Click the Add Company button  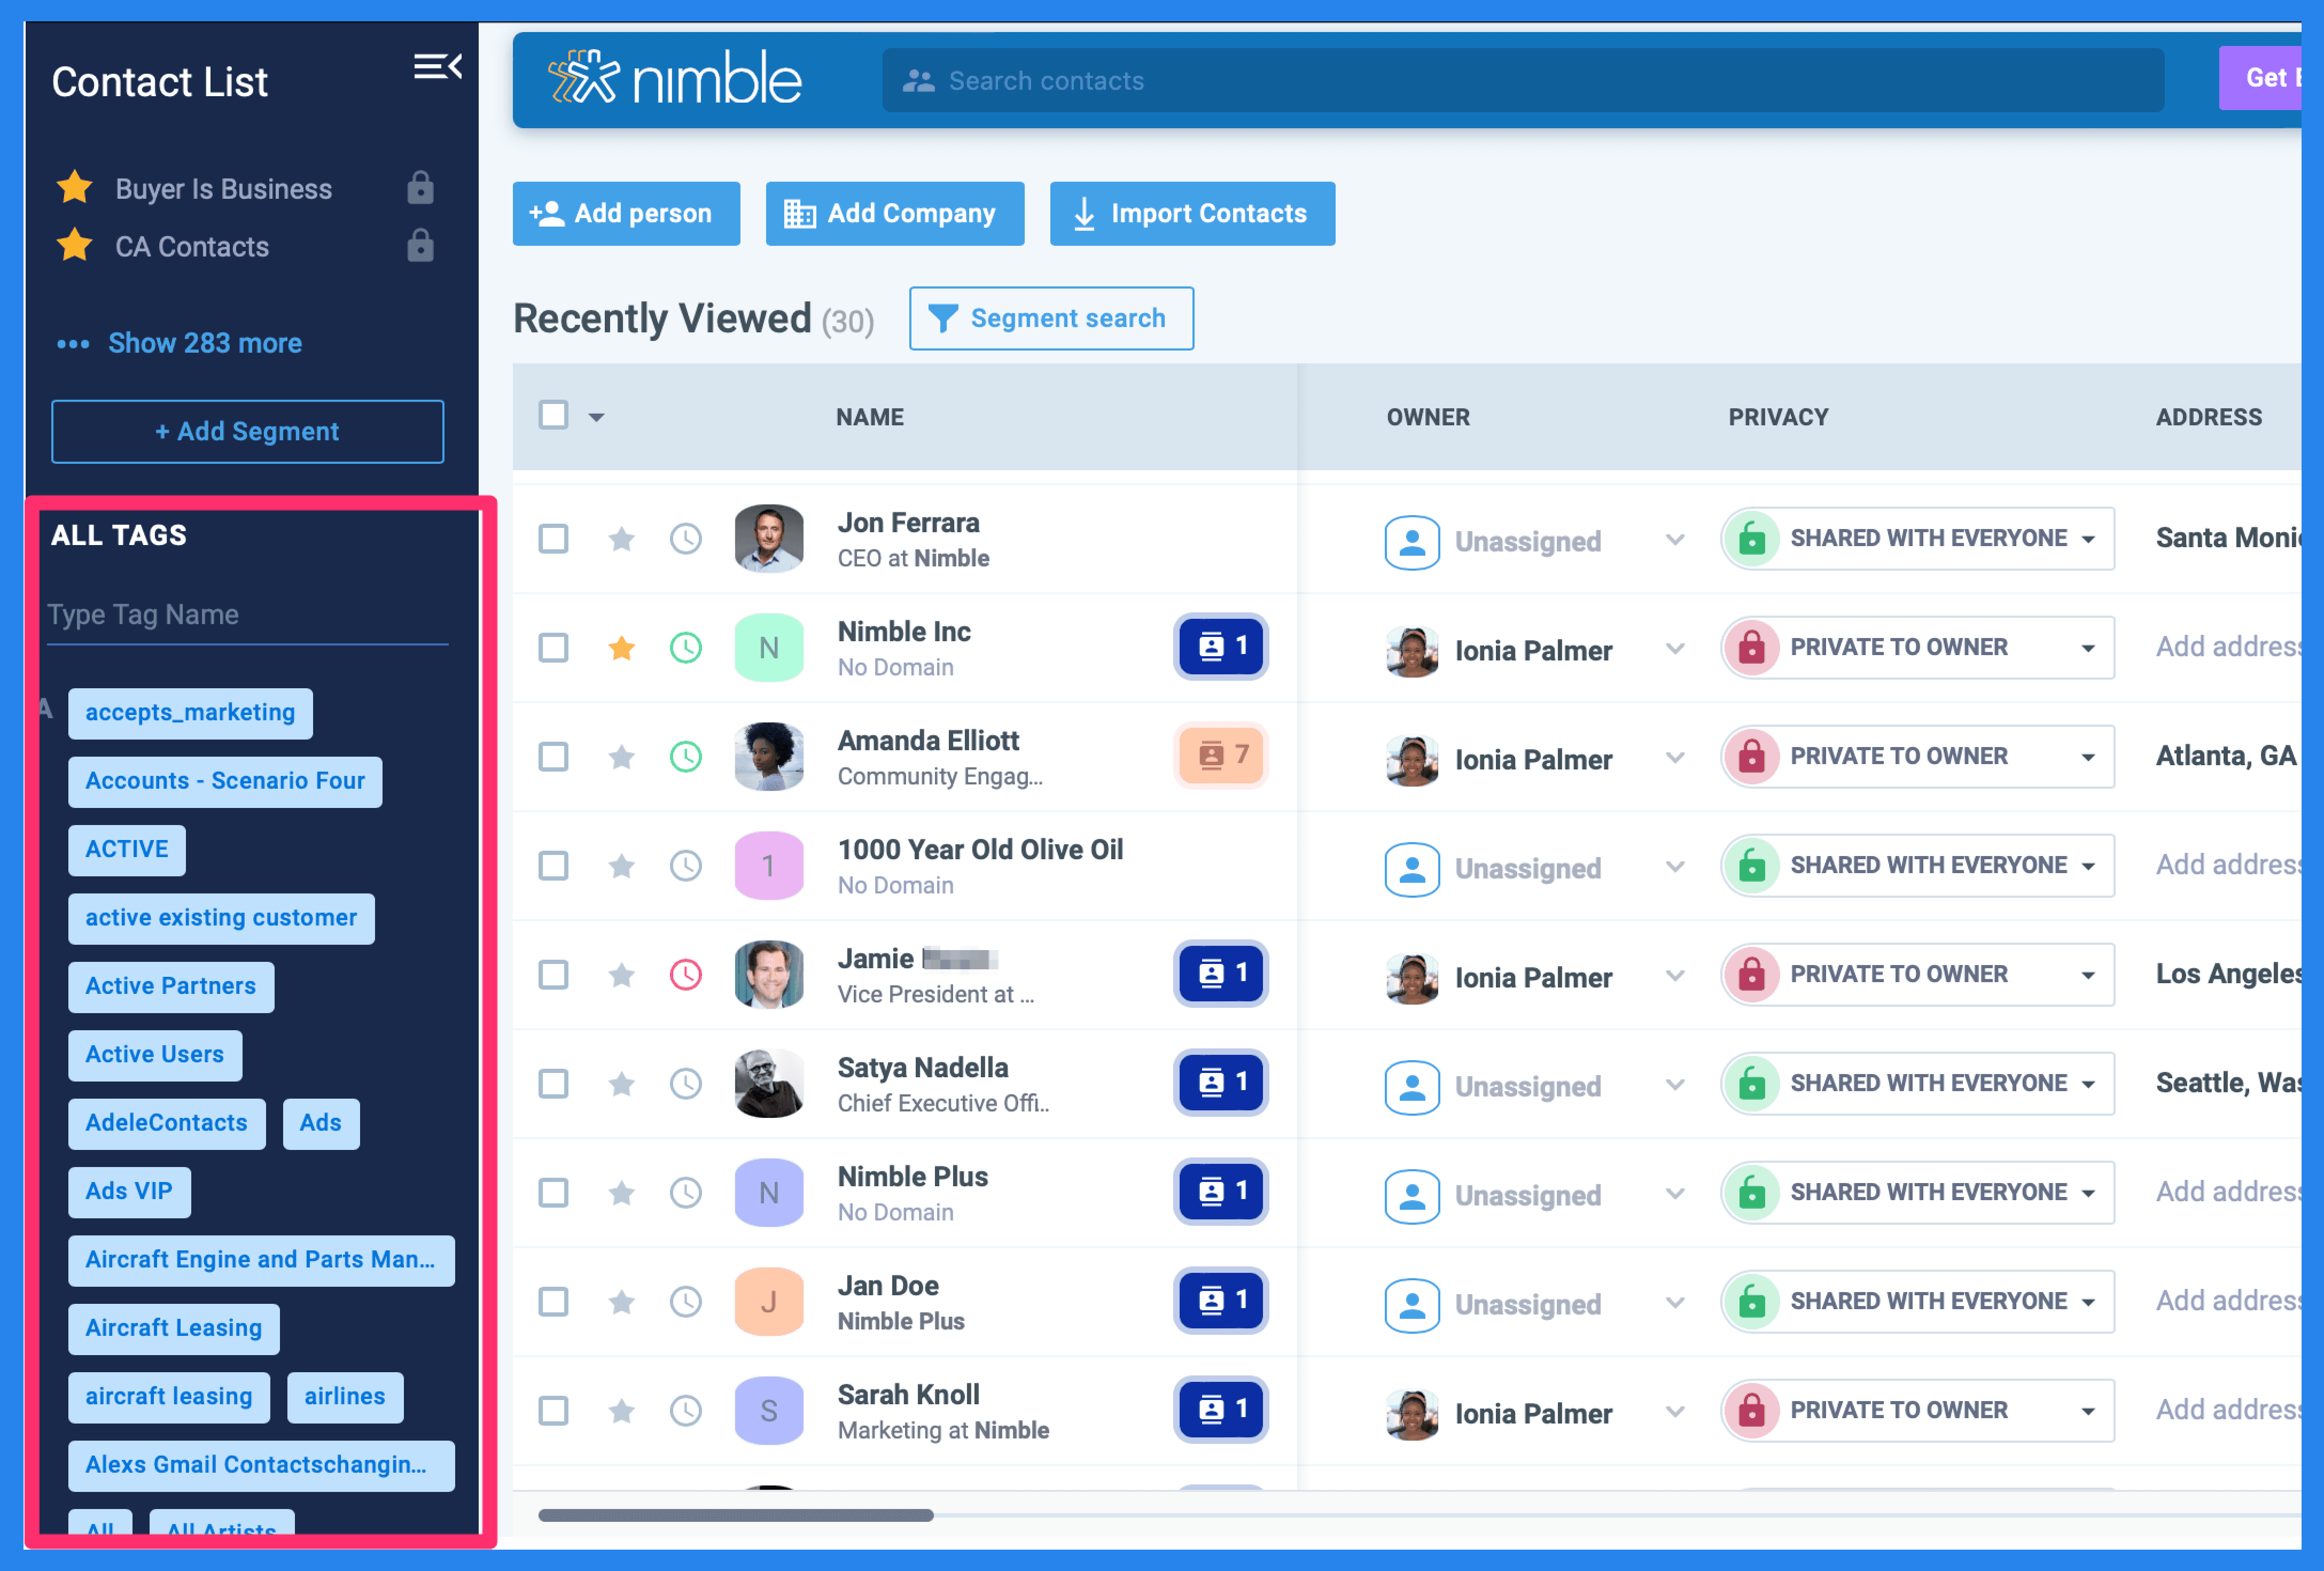tap(894, 214)
